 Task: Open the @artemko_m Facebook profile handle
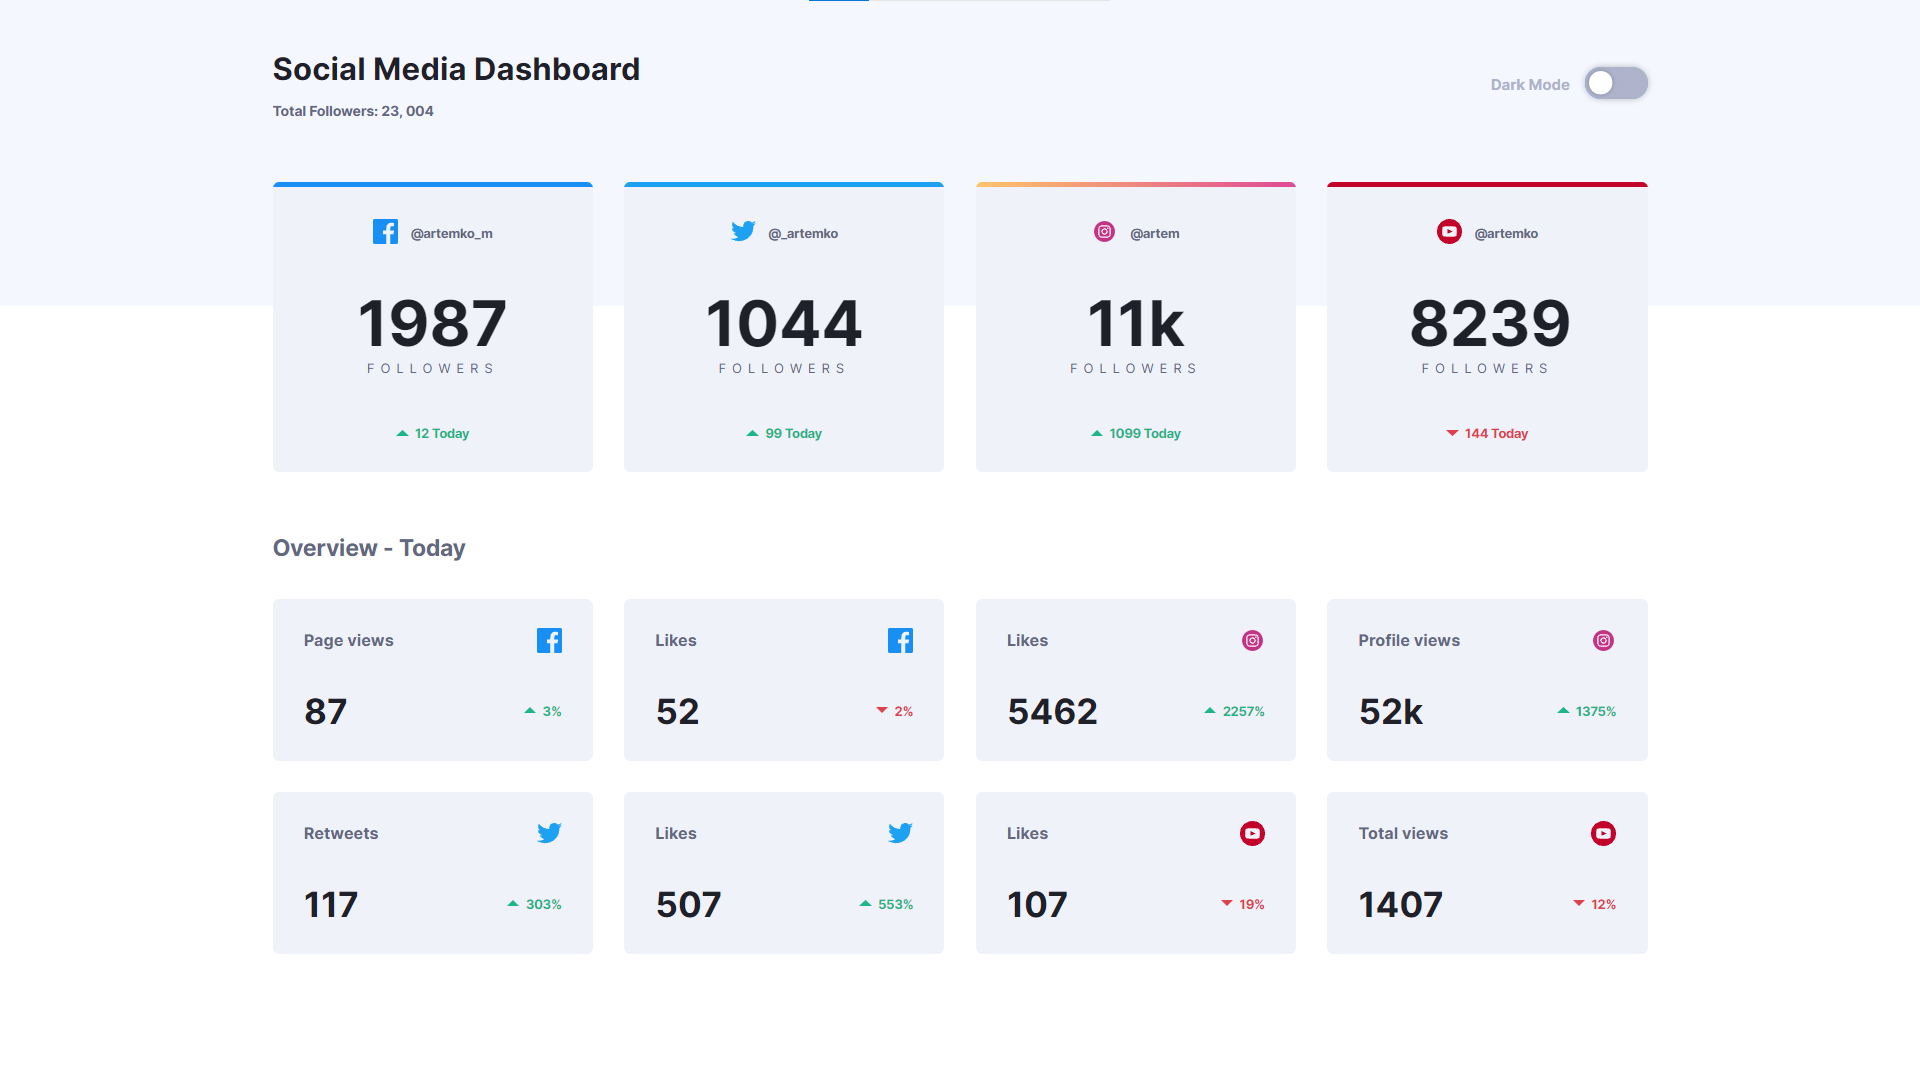point(453,232)
